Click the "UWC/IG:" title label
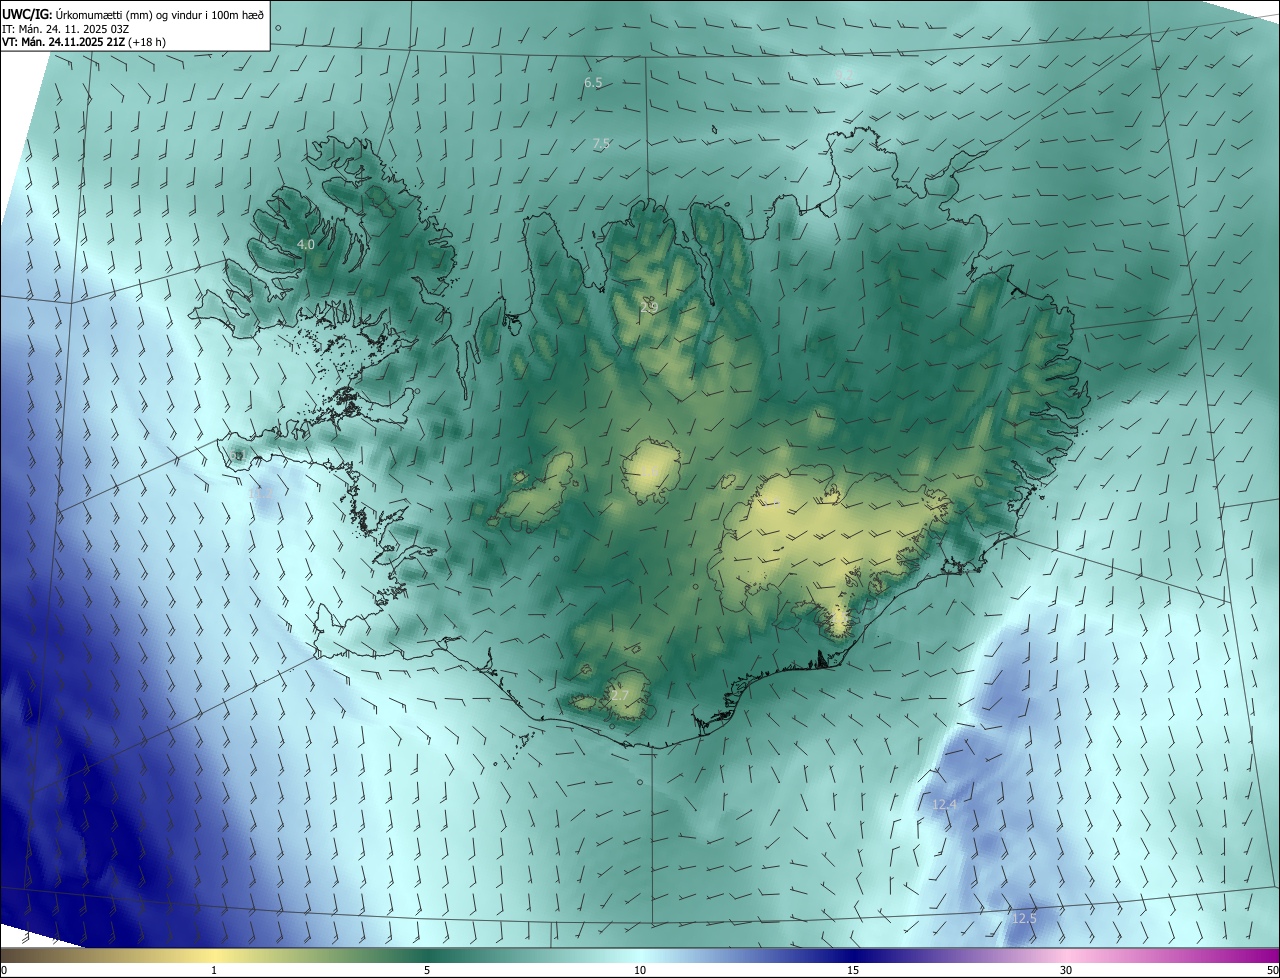Viewport: 1280px width, 978px height. (x=27, y=14)
